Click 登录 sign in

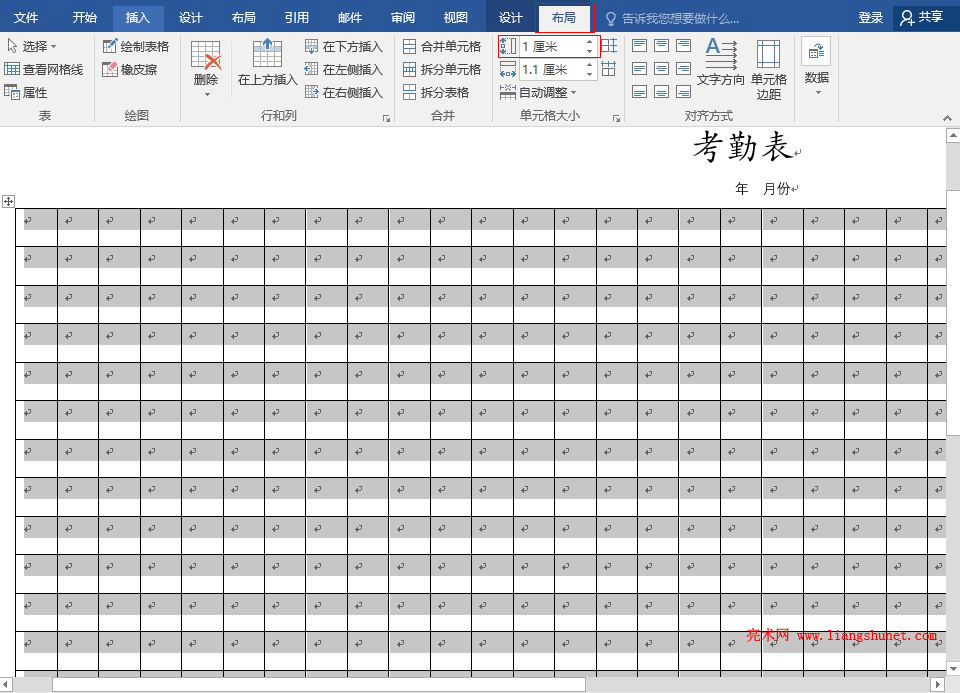tap(870, 18)
